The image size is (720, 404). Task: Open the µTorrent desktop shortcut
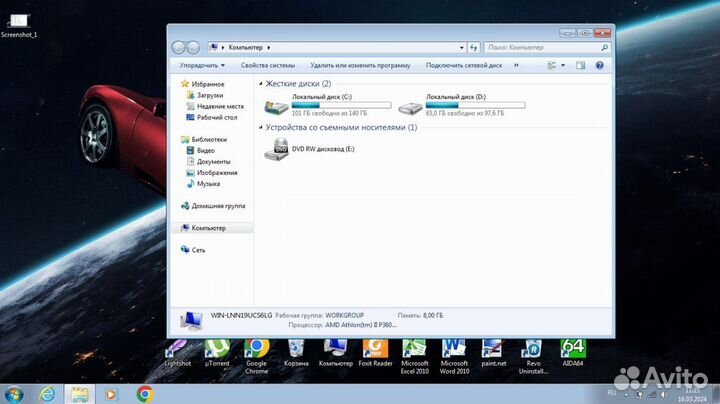pyautogui.click(x=217, y=353)
